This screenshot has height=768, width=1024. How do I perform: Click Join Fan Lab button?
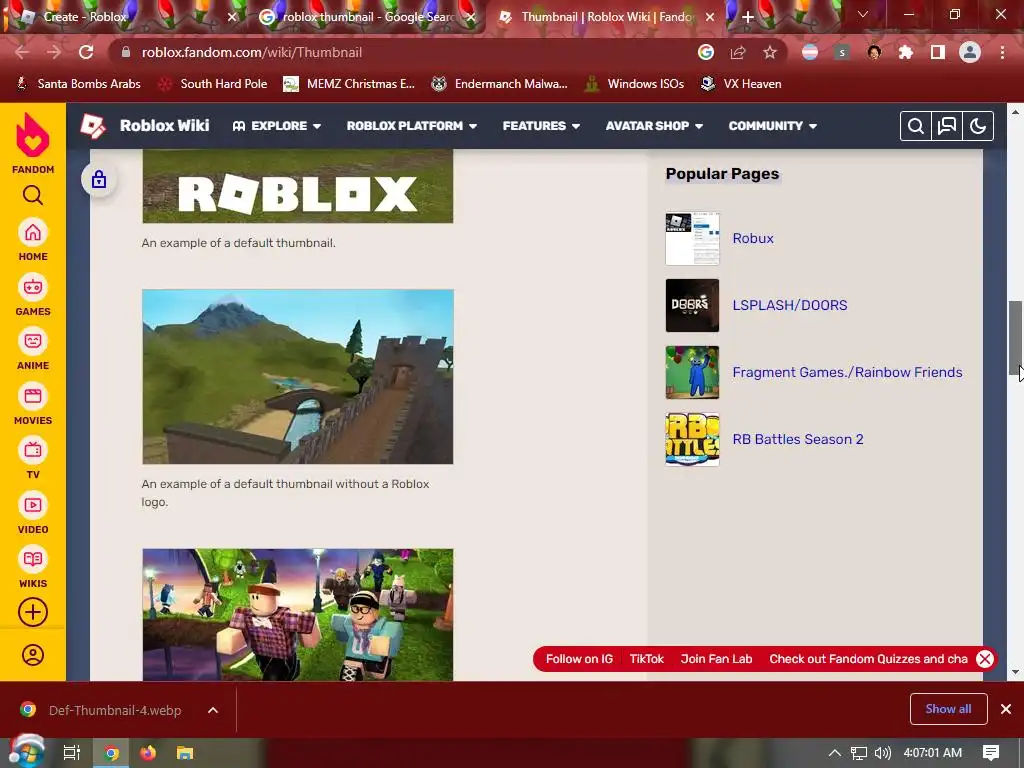716,659
